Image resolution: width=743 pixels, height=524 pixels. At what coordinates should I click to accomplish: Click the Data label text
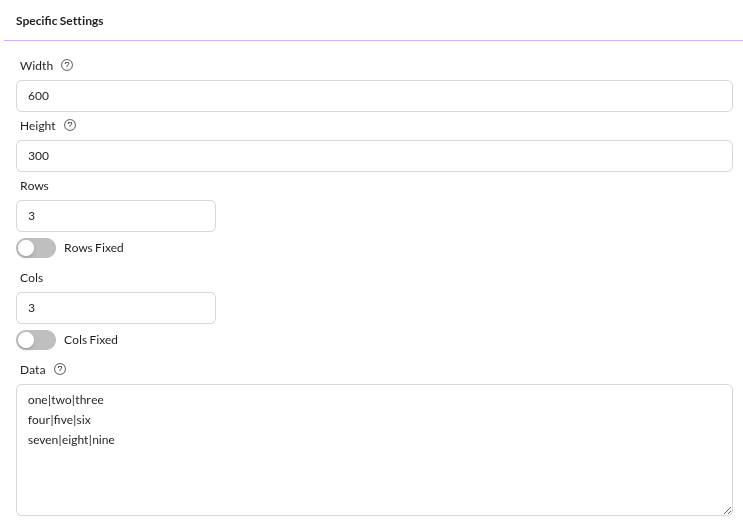coord(33,370)
